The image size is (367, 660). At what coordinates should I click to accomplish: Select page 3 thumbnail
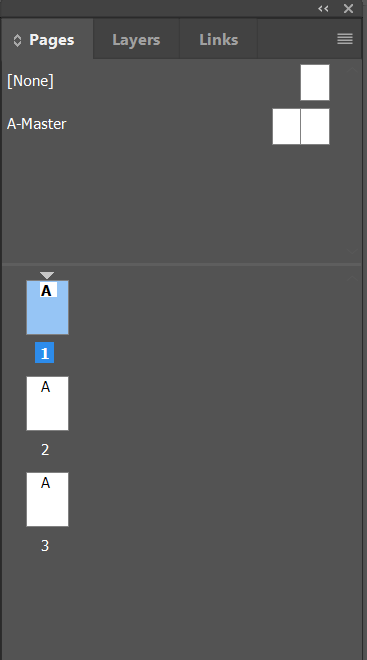coord(48,500)
